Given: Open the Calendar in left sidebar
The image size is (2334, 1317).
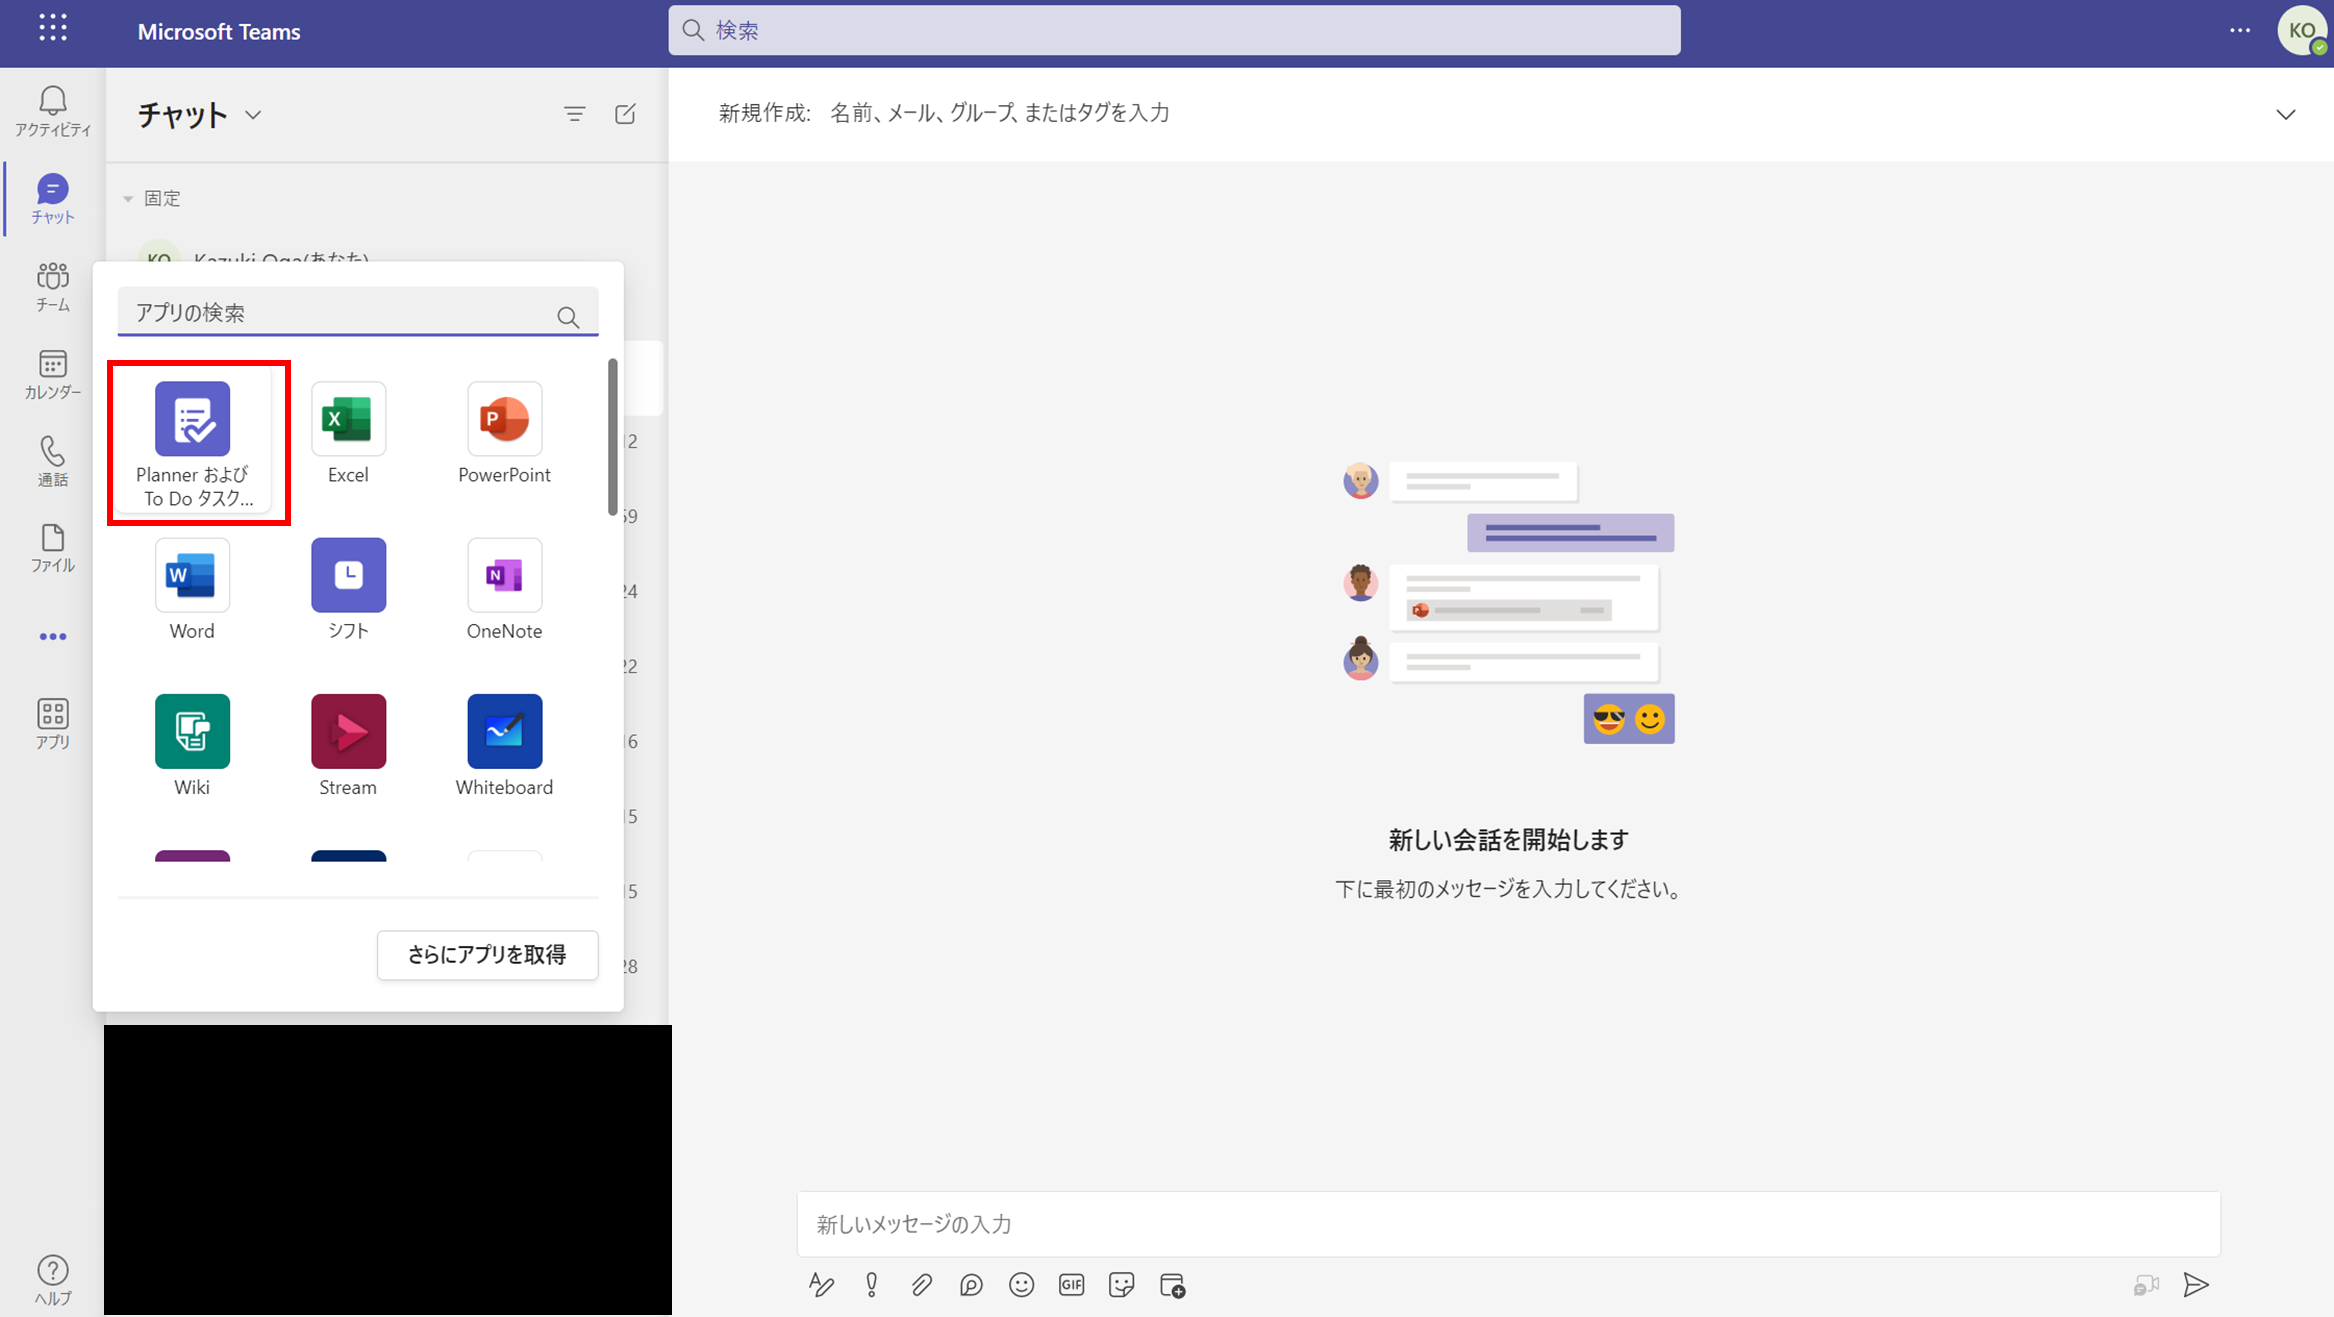Looking at the screenshot, I should point(53,375).
